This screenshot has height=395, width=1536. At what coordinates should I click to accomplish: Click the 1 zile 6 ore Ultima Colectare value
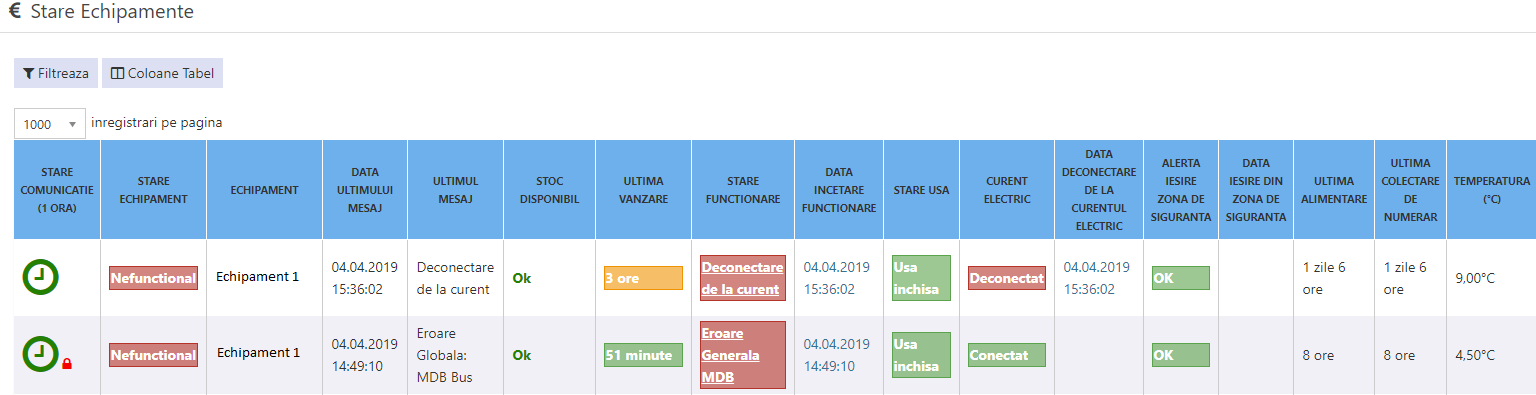(x=1405, y=278)
